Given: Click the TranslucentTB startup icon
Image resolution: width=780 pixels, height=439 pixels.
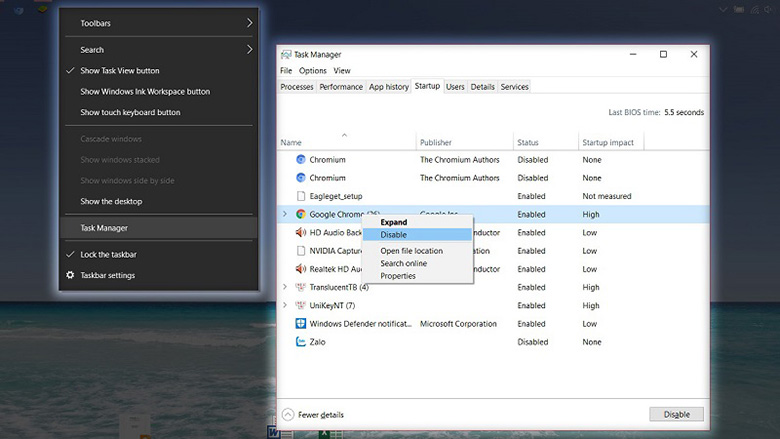Looking at the screenshot, I should coord(300,287).
